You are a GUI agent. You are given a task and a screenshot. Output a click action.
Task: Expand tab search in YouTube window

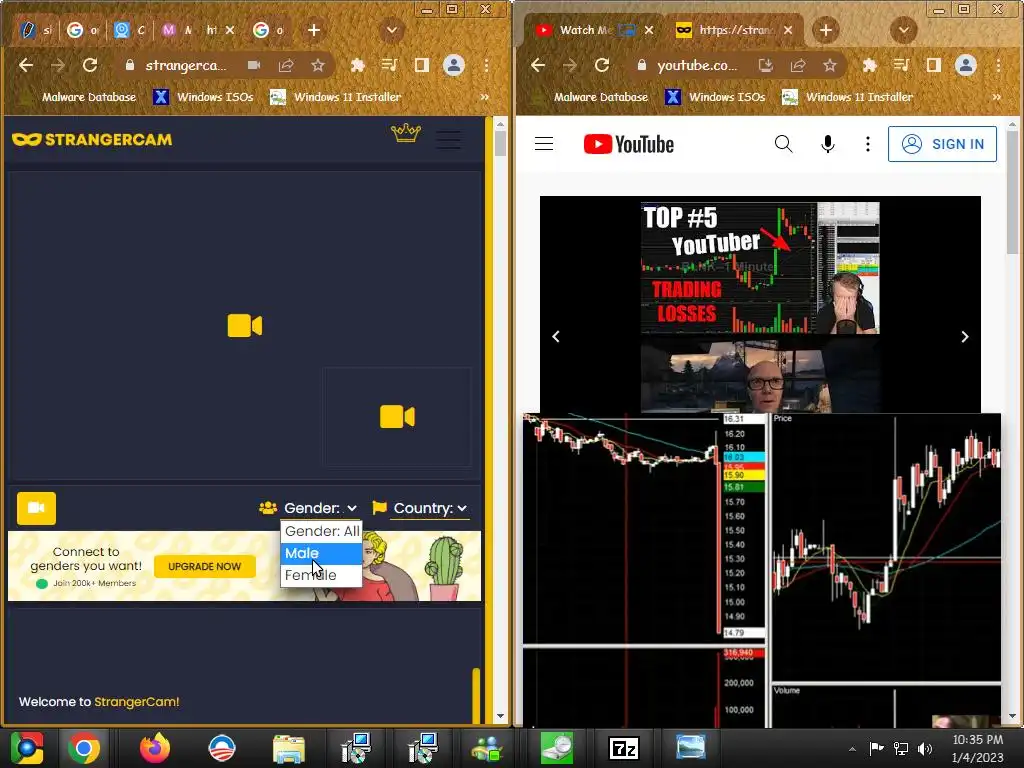(904, 30)
